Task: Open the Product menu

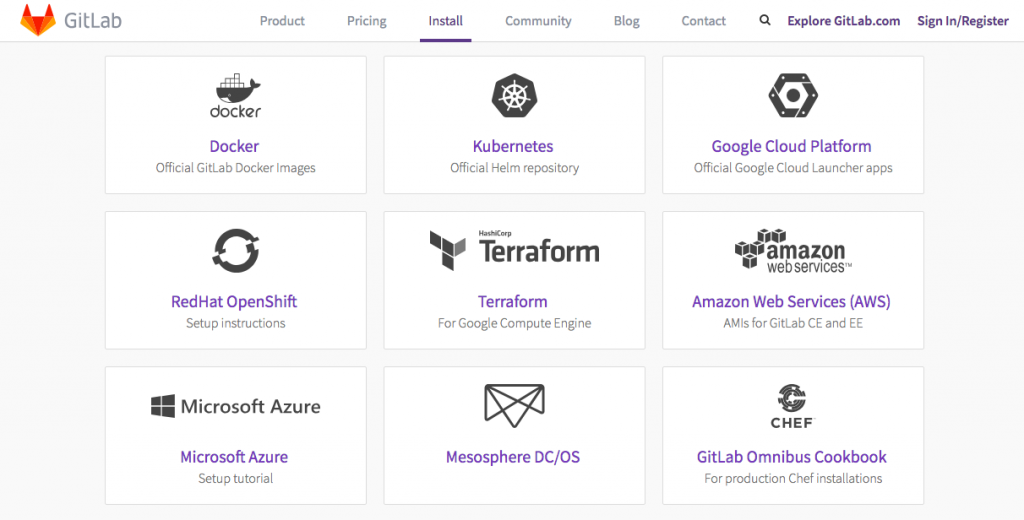Action: point(282,21)
